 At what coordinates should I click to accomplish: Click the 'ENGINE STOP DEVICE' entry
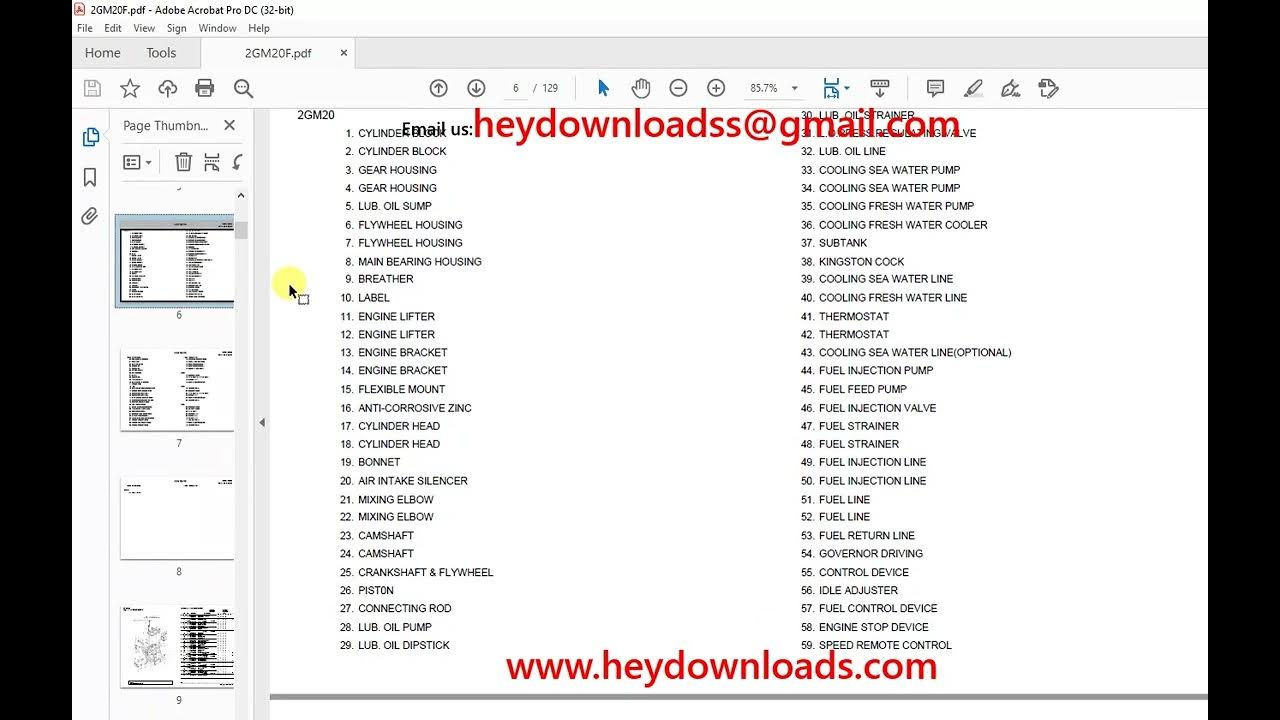pos(874,627)
